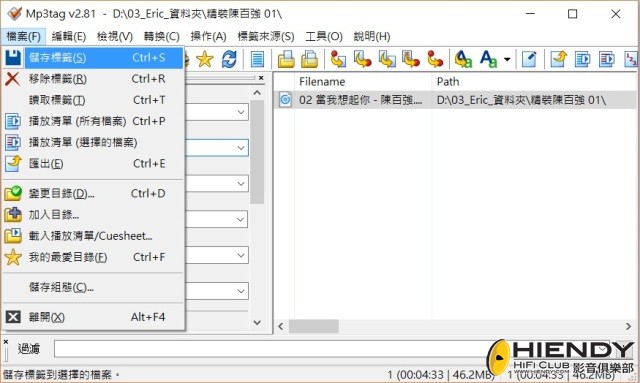The height and width of the screenshot is (383, 640).
Task: Click the file list horizontal scrollbar thumb
Action: (x=313, y=326)
